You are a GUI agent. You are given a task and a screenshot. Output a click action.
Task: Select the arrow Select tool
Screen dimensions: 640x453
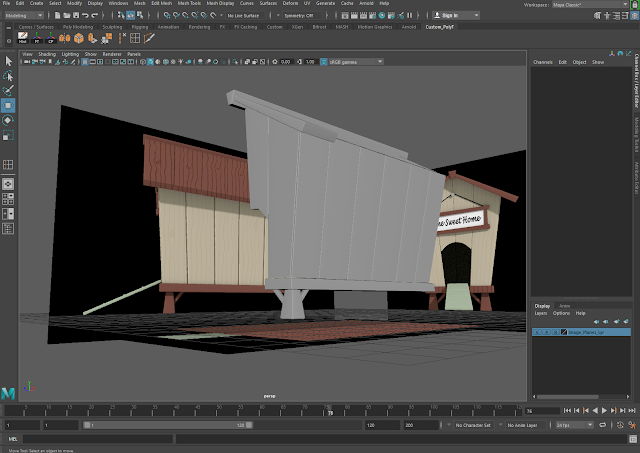tap(8, 61)
